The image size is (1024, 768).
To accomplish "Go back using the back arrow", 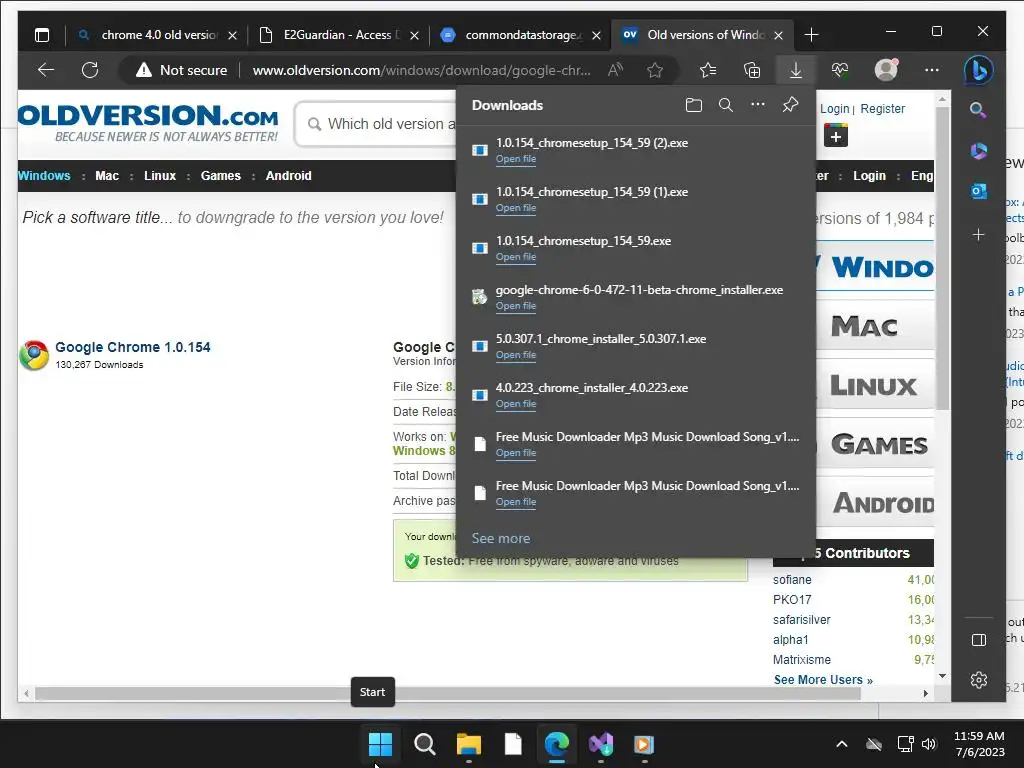I will tap(46, 70).
